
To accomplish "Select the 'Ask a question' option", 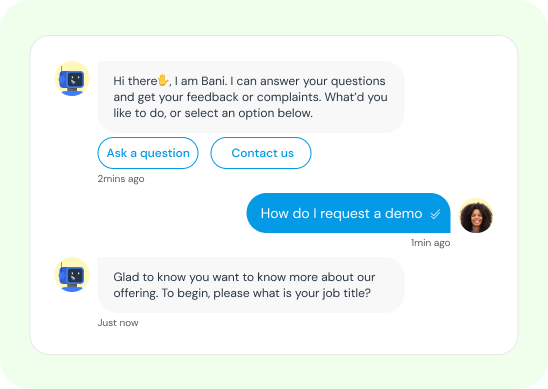I will pos(148,153).
